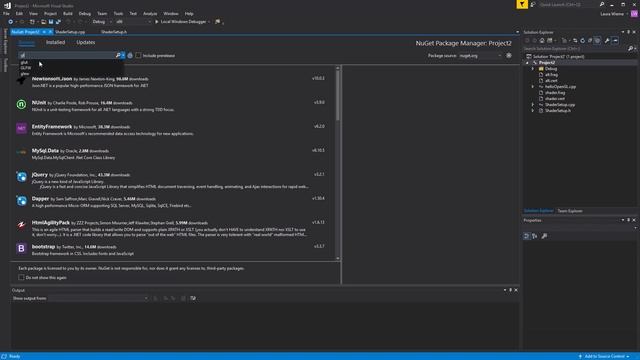Expand the Debug folder in Solution Explorer

tap(533, 69)
